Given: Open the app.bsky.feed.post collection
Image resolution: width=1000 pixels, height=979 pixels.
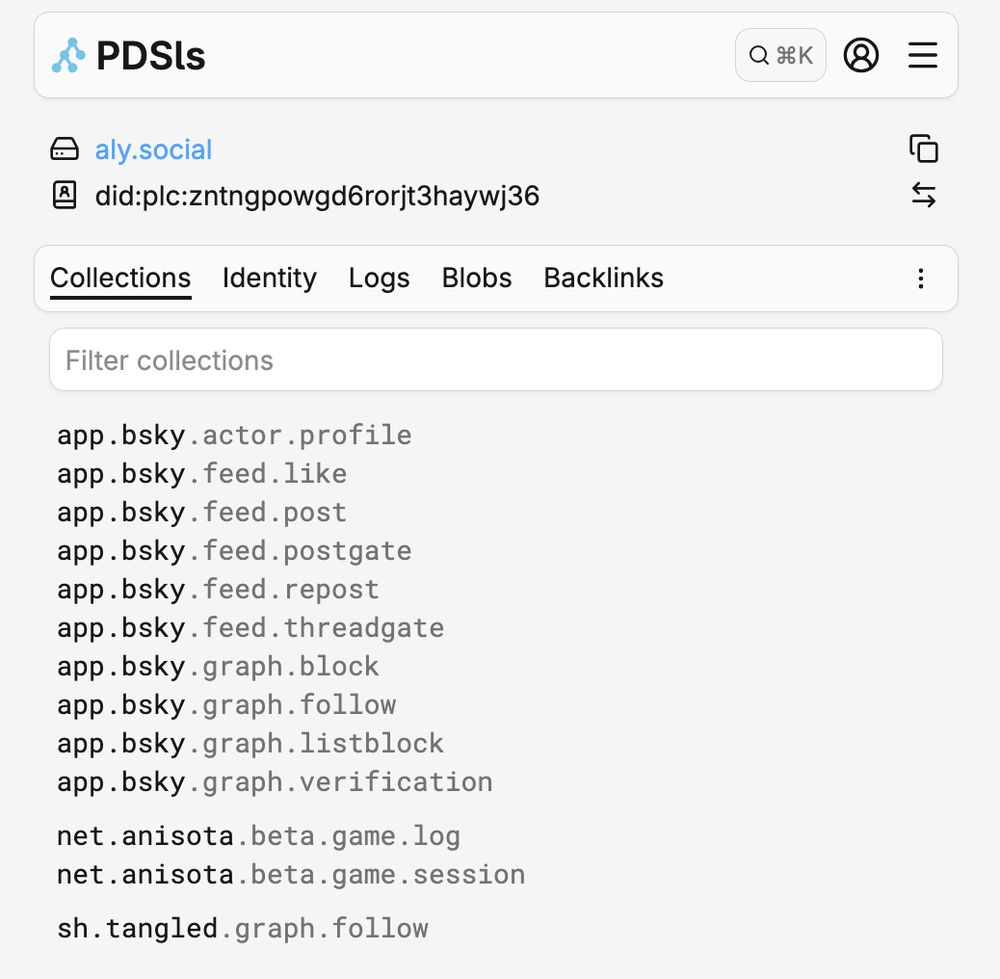Looking at the screenshot, I should pos(202,512).
